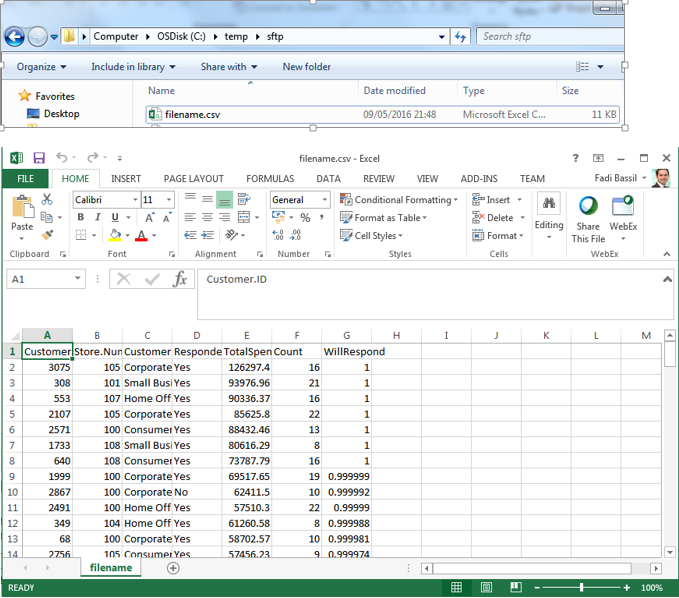The image size is (679, 598).
Task: Click Share This File WebEx icon
Action: [x=588, y=219]
